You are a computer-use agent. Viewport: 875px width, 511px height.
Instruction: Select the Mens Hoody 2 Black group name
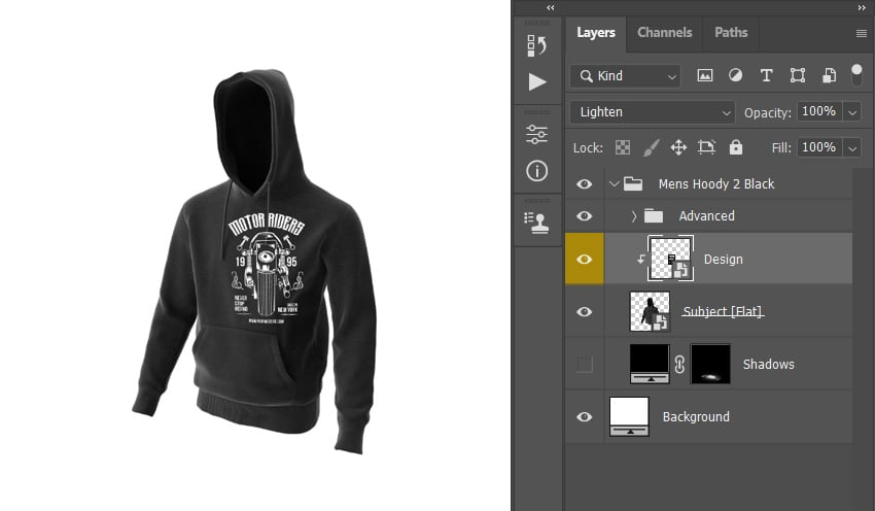(716, 184)
